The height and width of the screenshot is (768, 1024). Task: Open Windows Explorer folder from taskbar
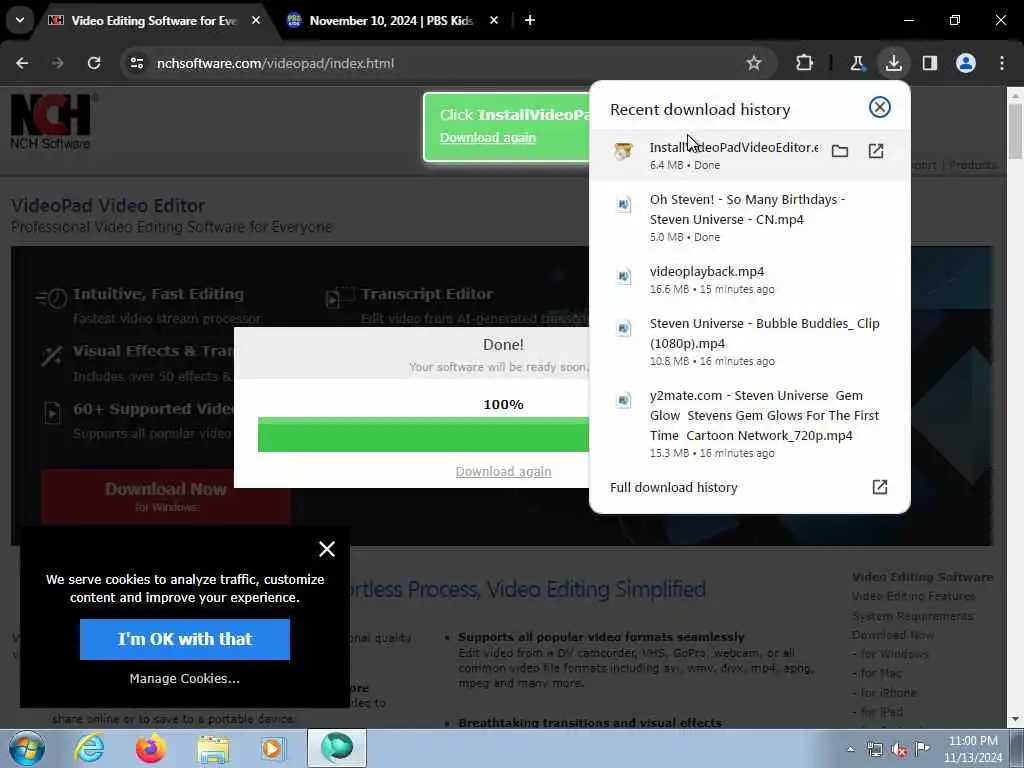[213, 750]
